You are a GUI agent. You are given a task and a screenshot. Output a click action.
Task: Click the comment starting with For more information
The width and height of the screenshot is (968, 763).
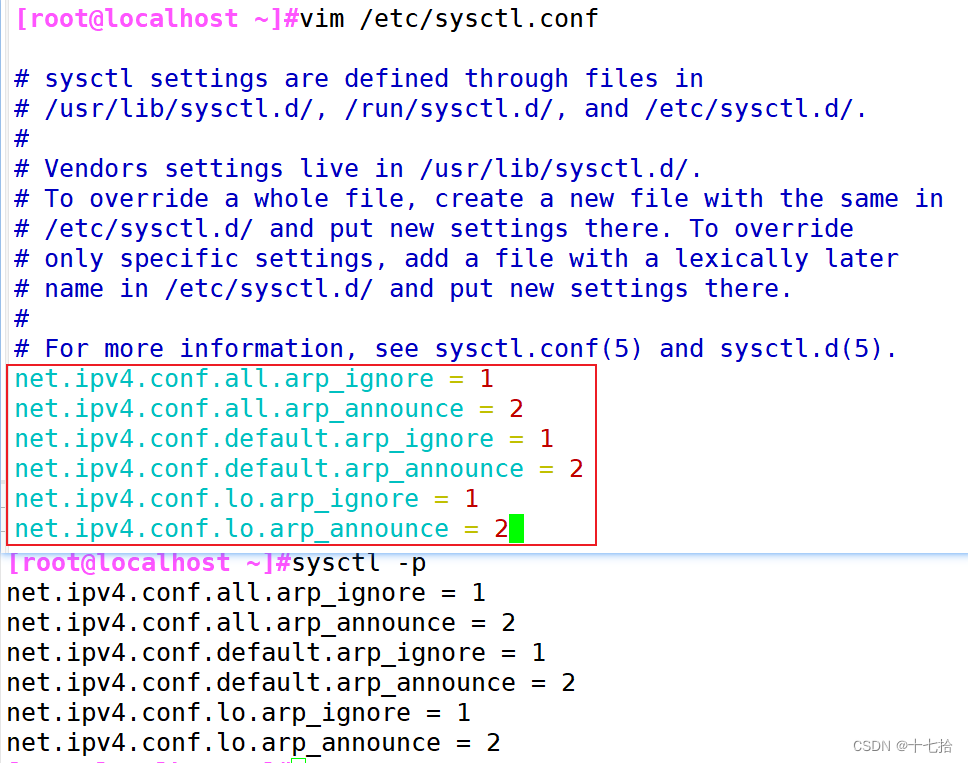tap(455, 349)
